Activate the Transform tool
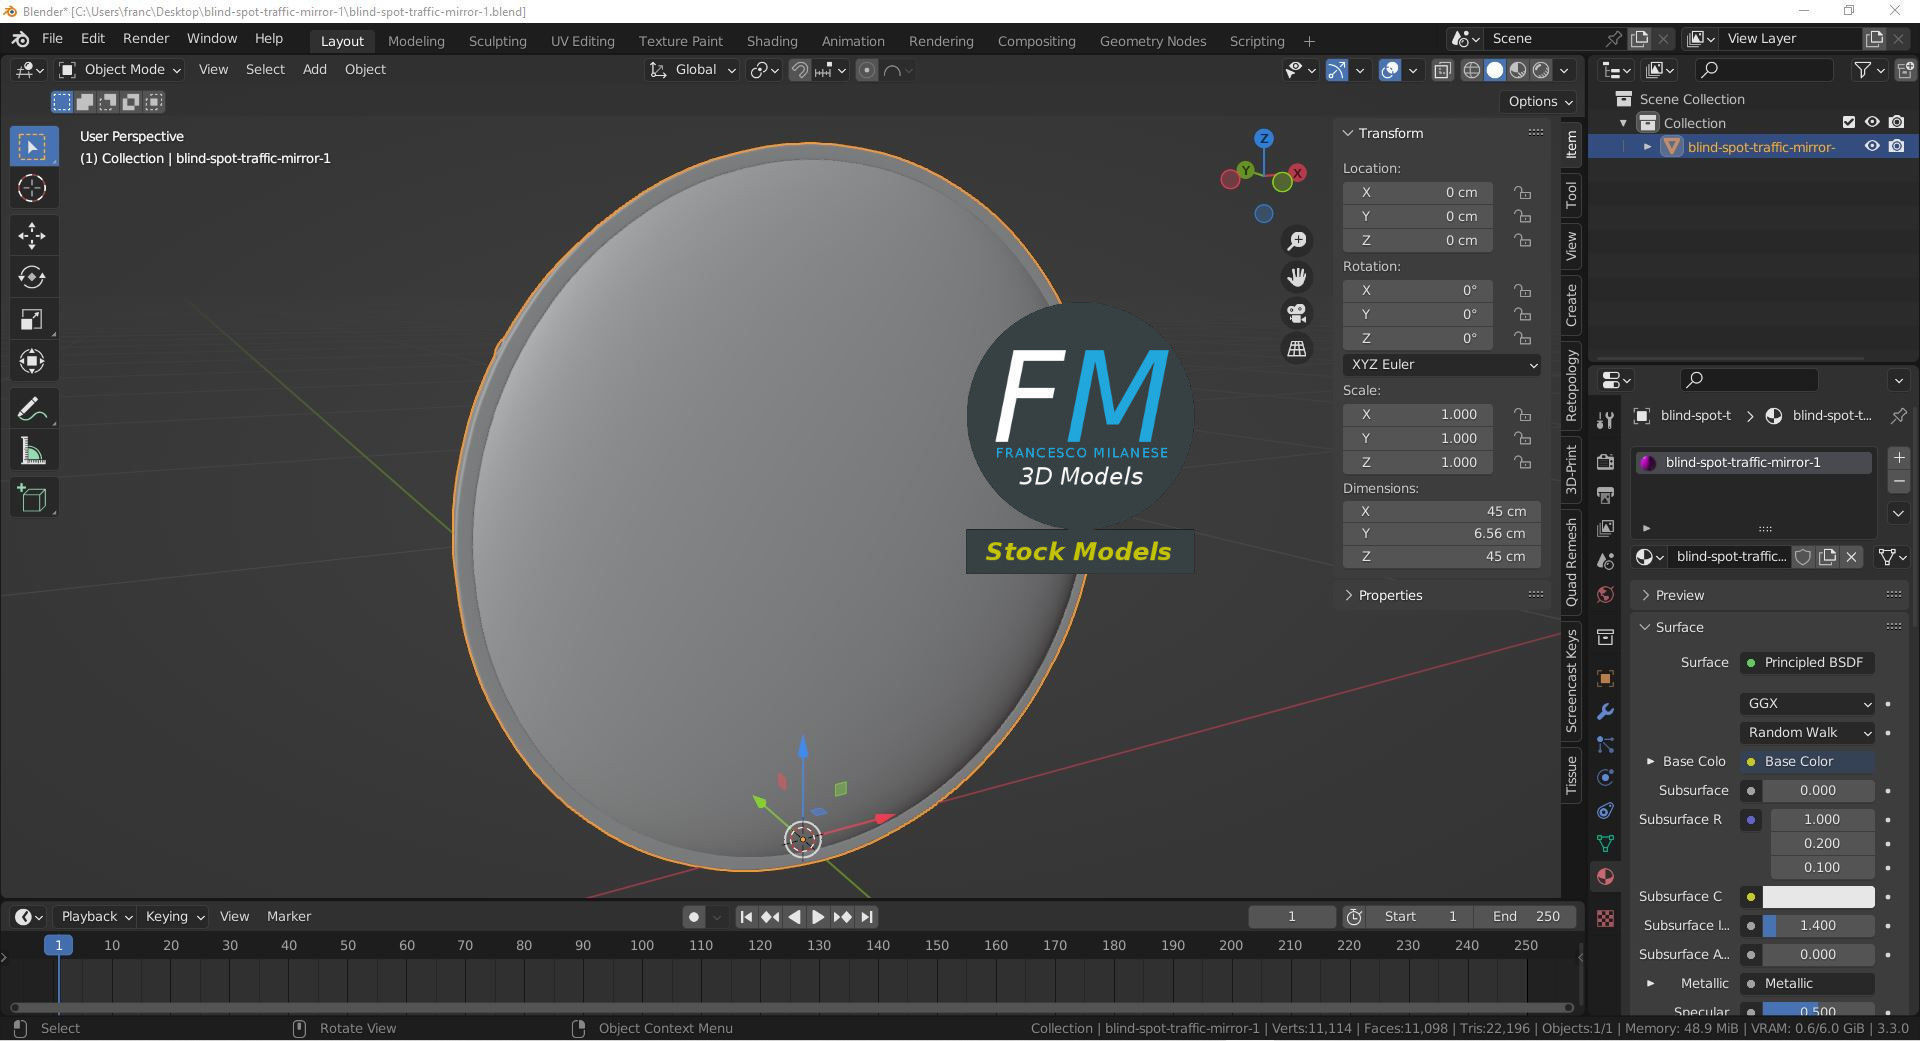1920x1041 pixels. pos(32,361)
